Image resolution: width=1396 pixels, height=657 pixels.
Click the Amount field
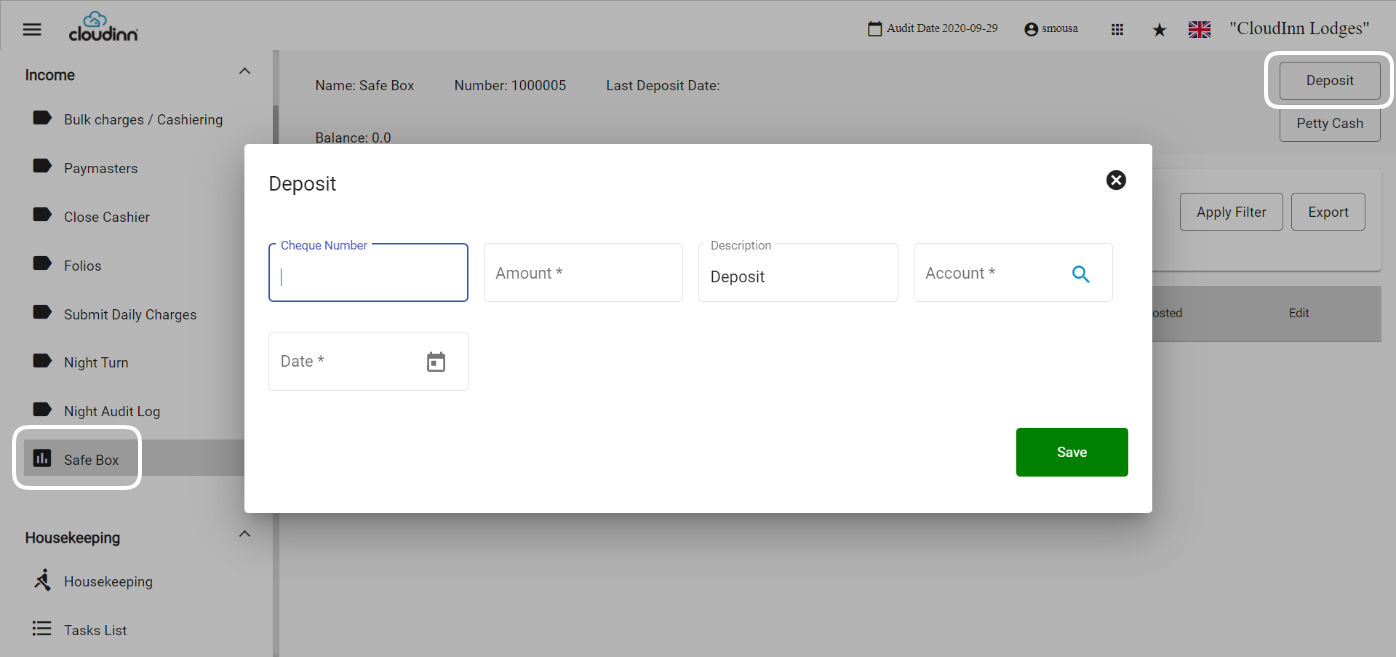pyautogui.click(x=583, y=273)
